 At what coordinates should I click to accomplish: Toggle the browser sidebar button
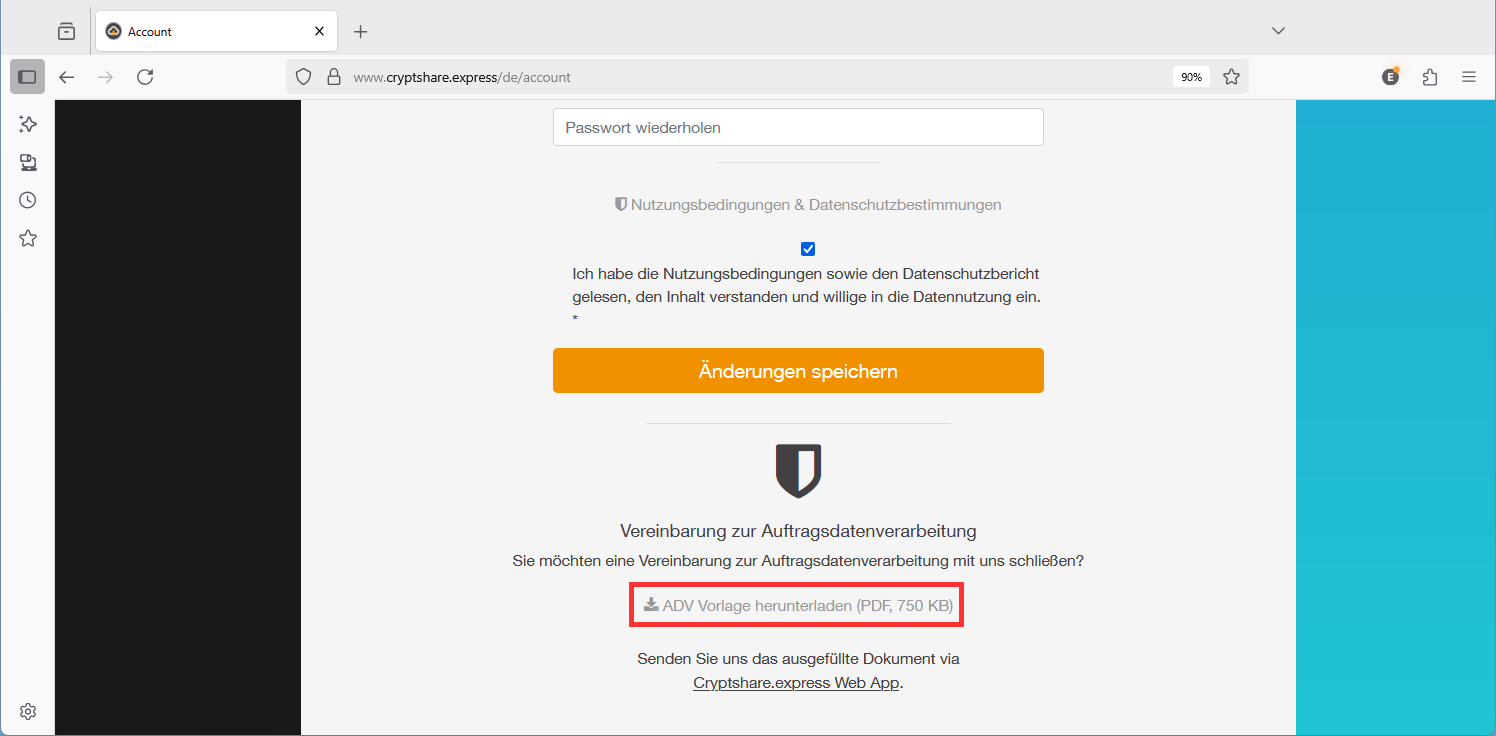tap(27, 77)
